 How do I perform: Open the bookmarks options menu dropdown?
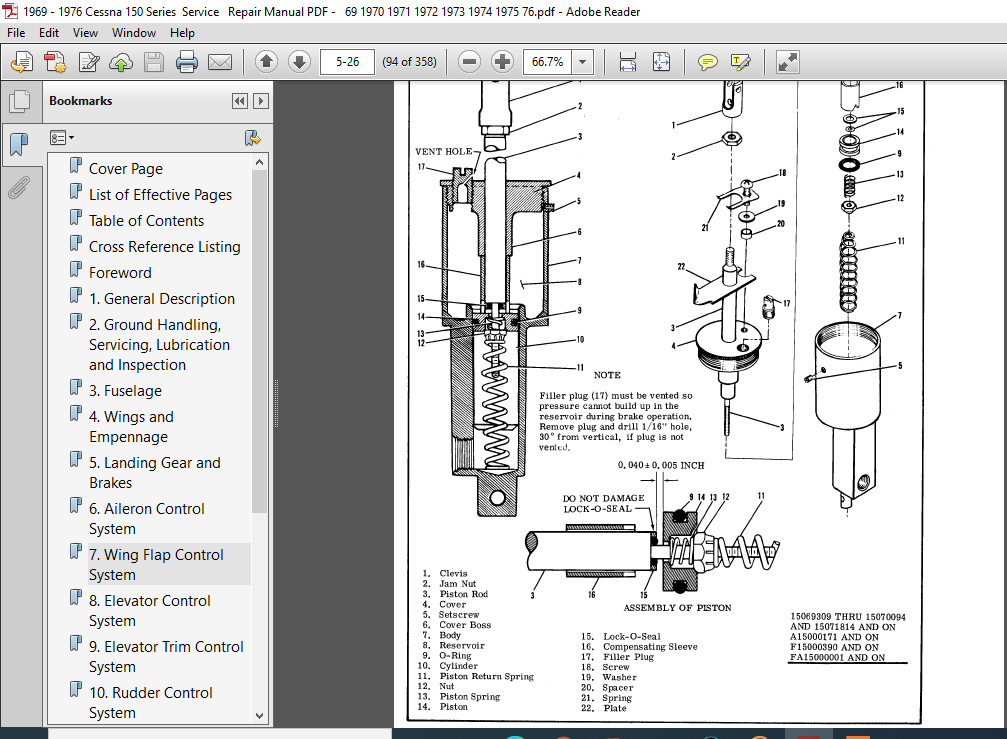tap(62, 137)
